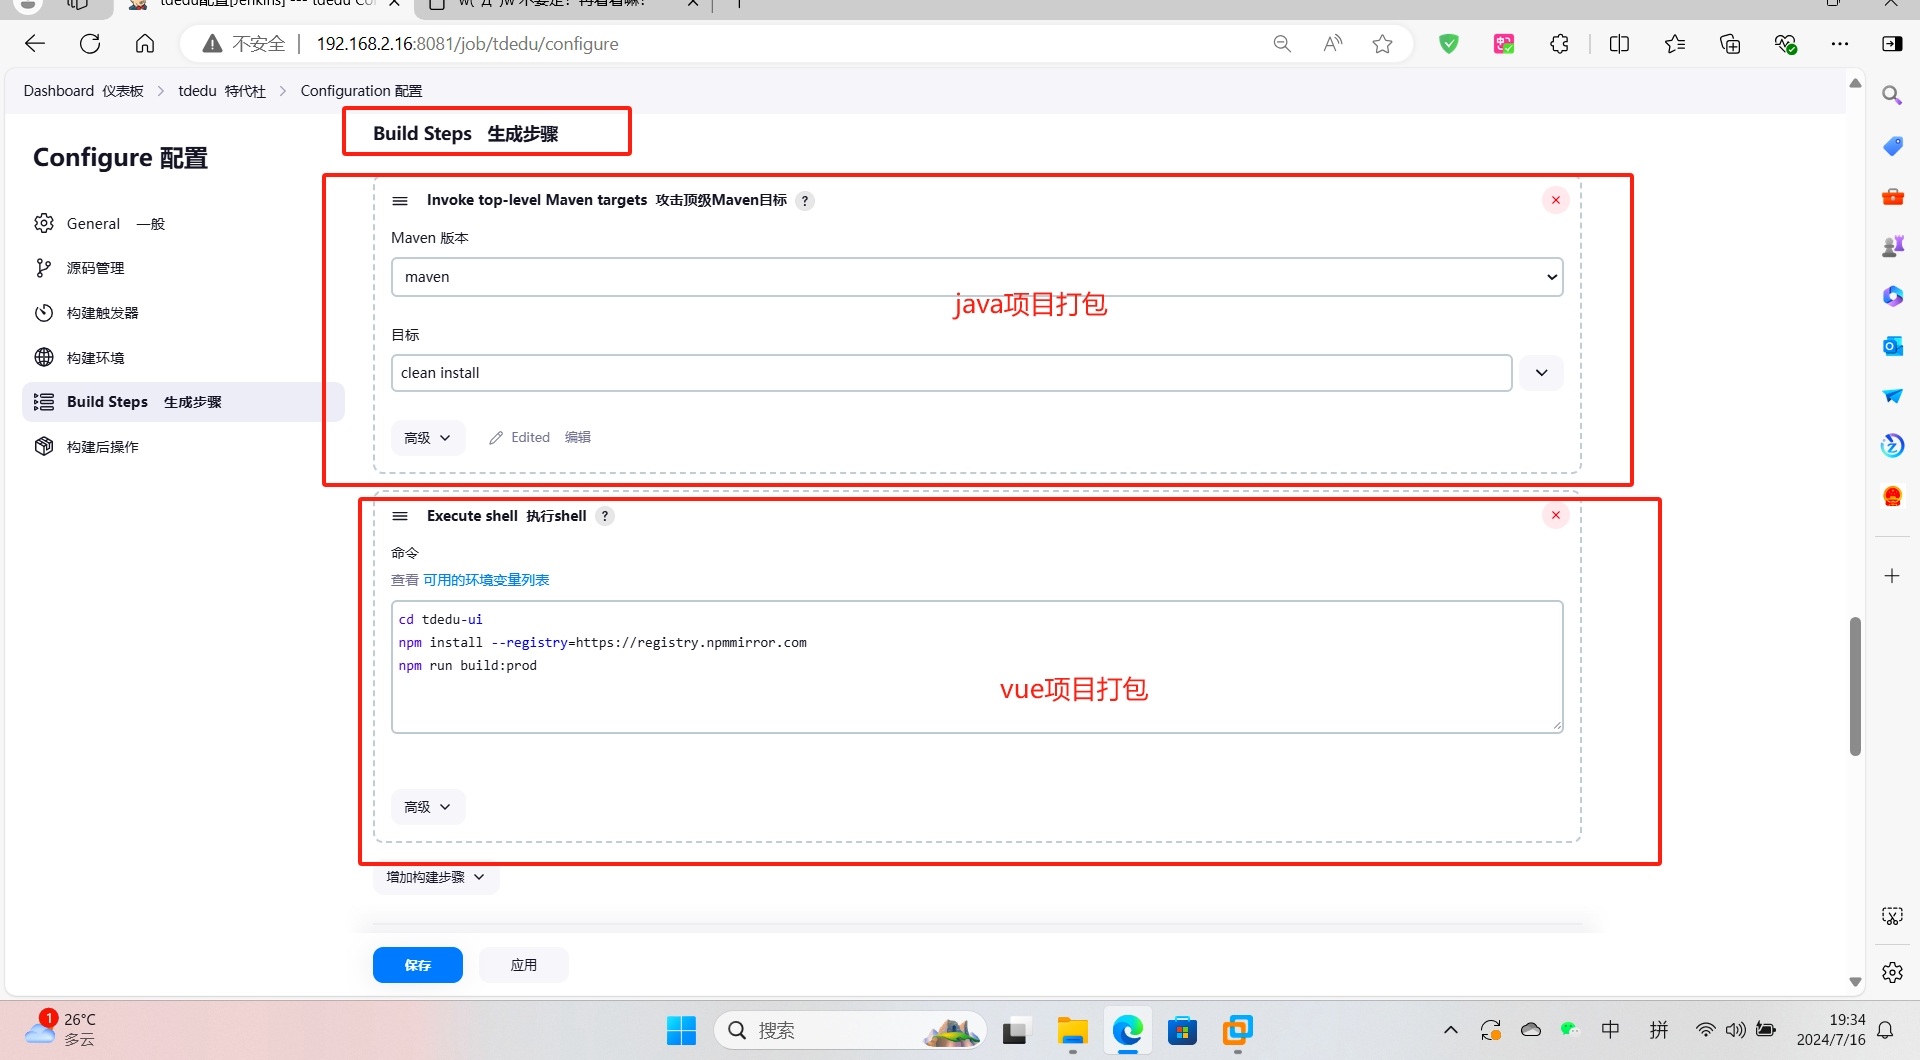Open the Outlook sidebar app
This screenshot has width=1920, height=1060.
1892,346
